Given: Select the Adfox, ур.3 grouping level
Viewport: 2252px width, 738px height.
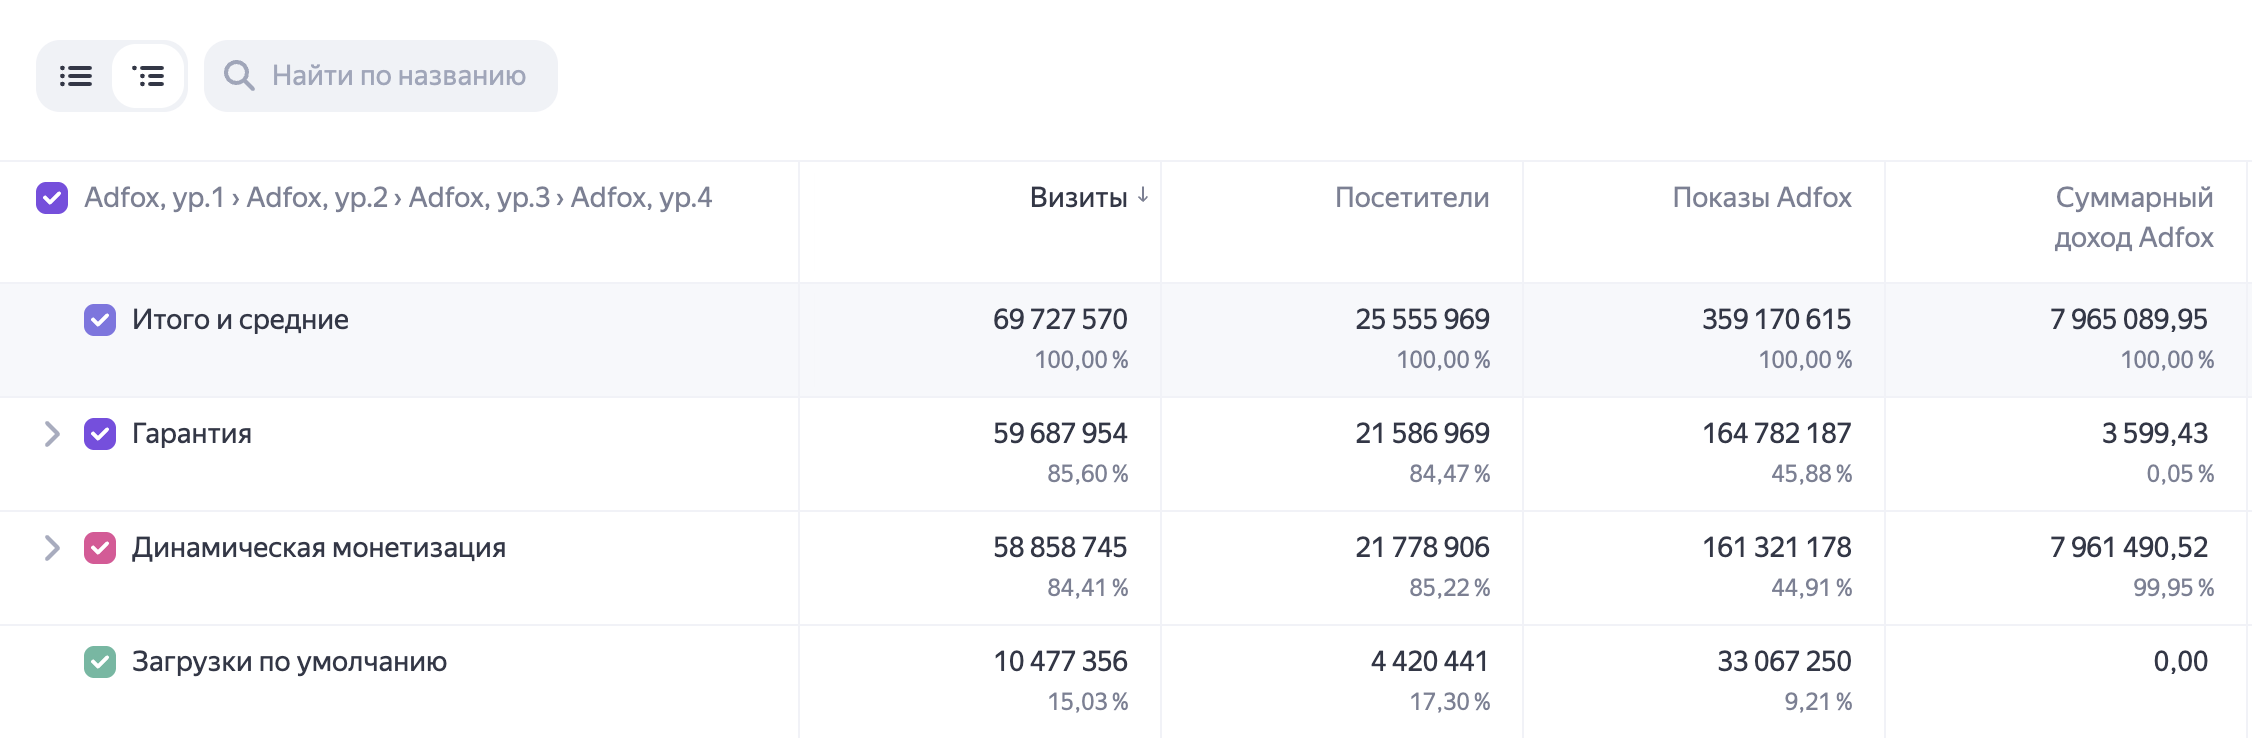Looking at the screenshot, I should [x=479, y=198].
